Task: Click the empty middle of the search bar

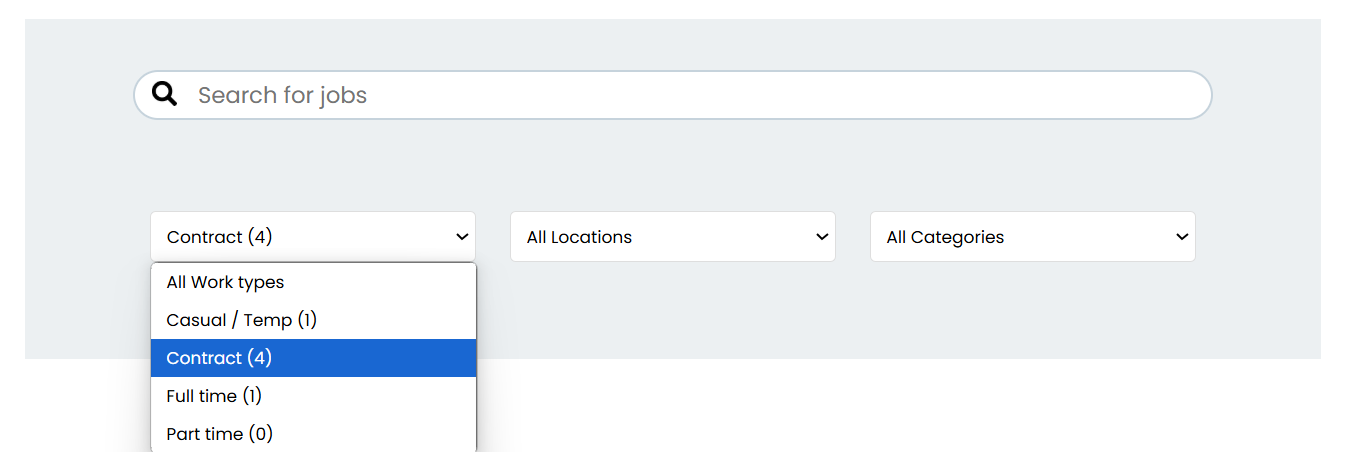Action: click(780, 95)
